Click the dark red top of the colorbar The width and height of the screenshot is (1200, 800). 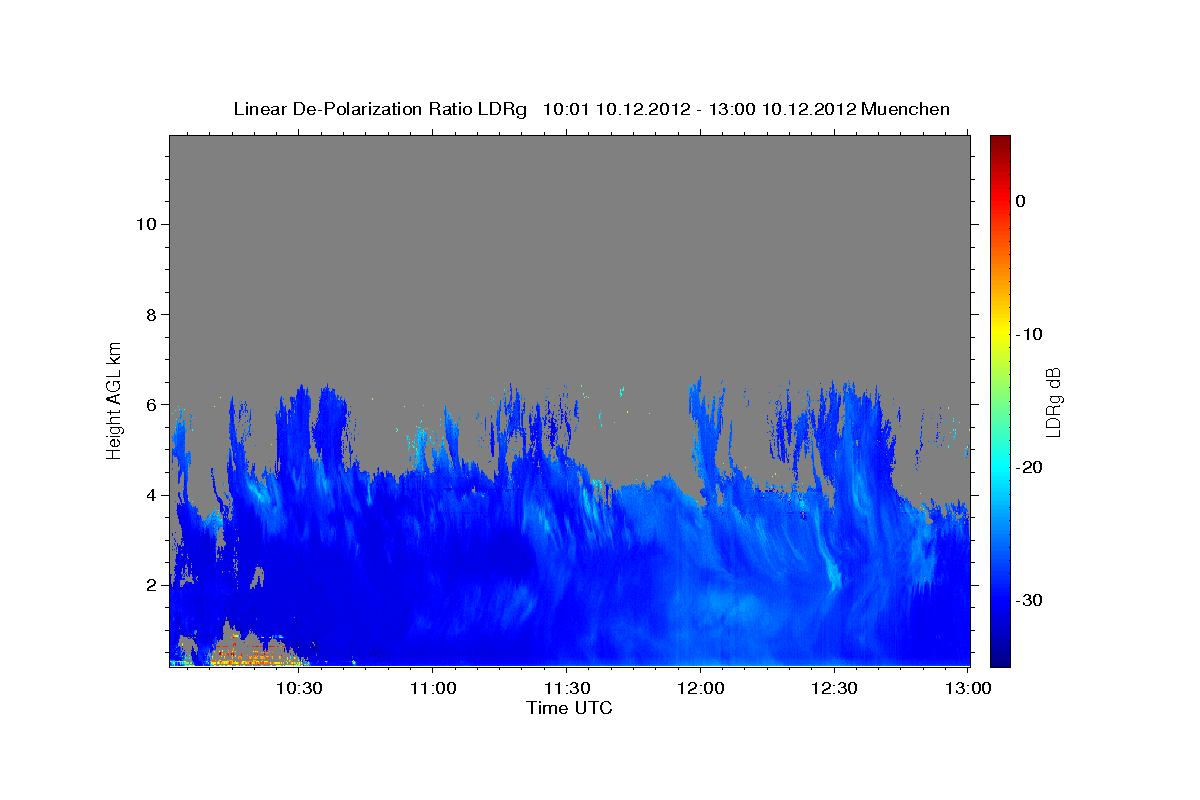tap(1000, 143)
